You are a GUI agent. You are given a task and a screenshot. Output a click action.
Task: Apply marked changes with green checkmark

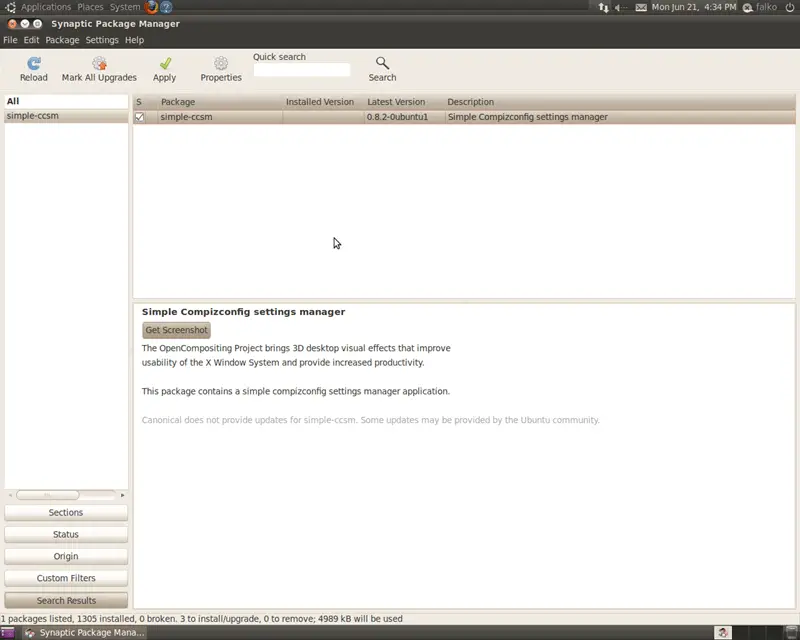tap(165, 63)
